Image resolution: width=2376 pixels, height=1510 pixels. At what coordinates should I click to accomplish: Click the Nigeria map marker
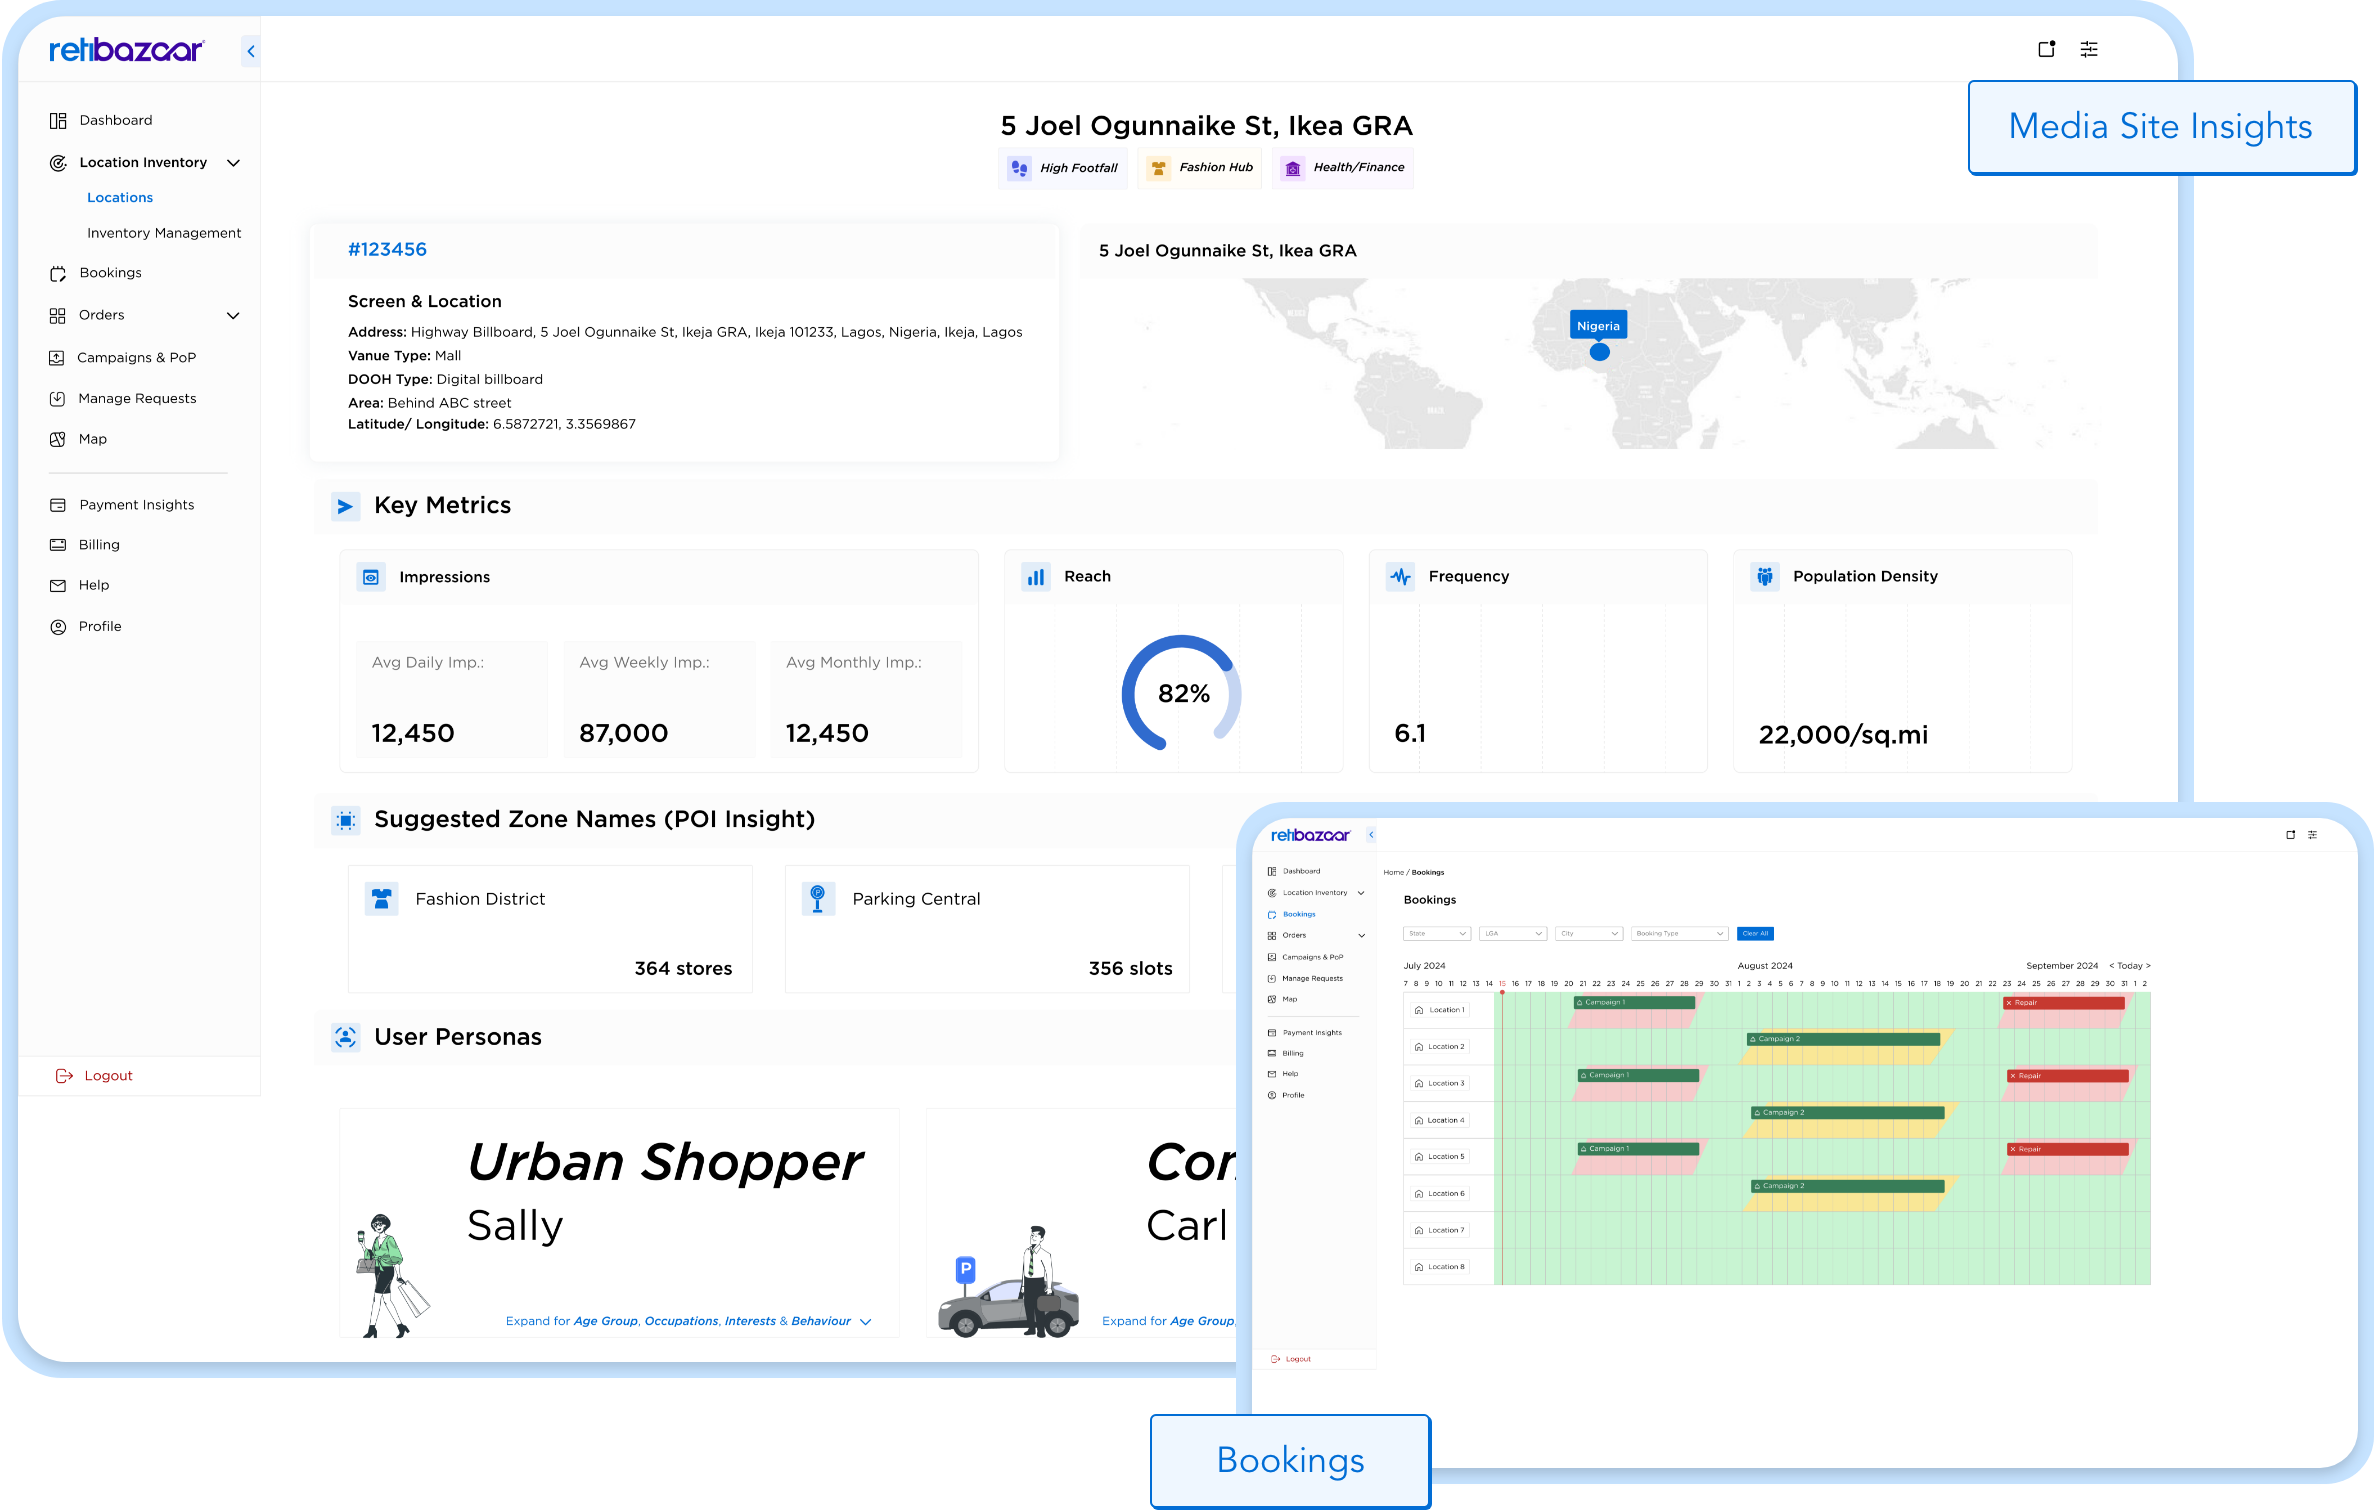pos(1599,353)
